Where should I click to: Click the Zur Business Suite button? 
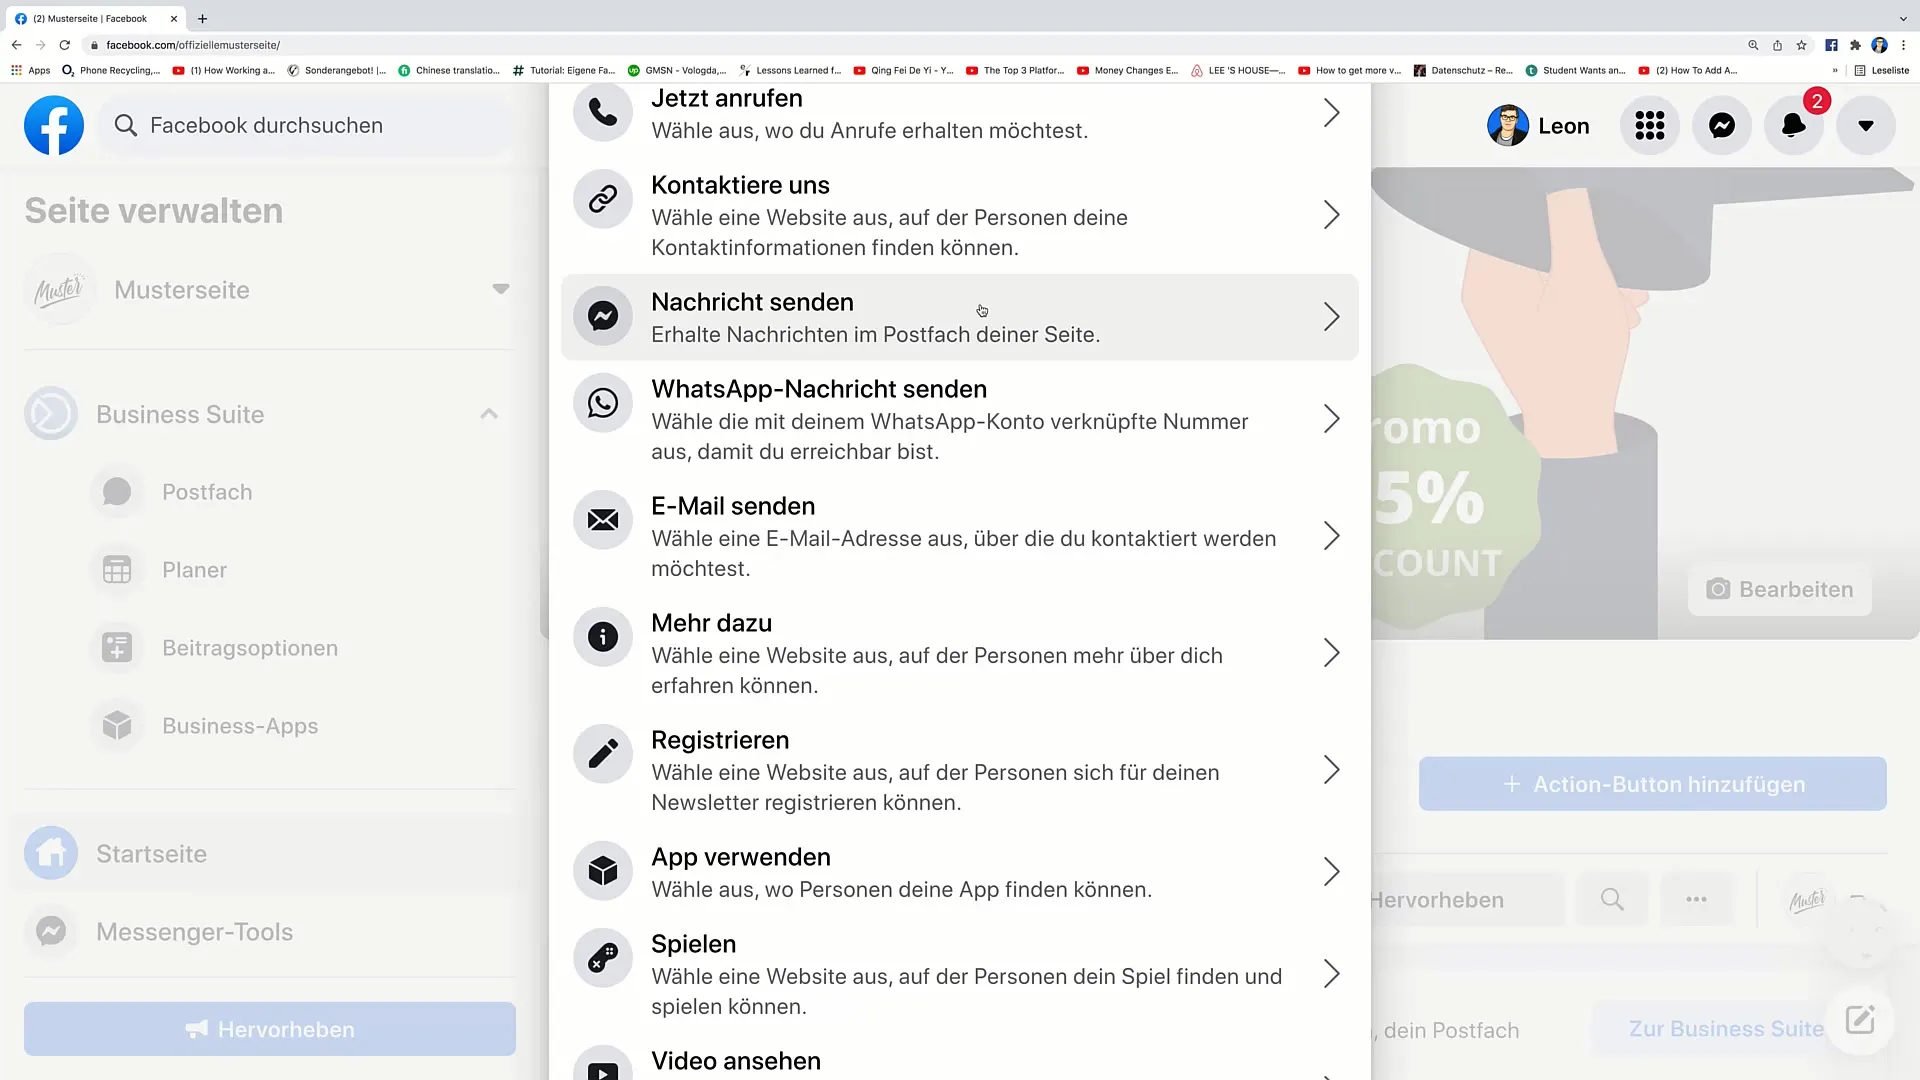click(1726, 1028)
